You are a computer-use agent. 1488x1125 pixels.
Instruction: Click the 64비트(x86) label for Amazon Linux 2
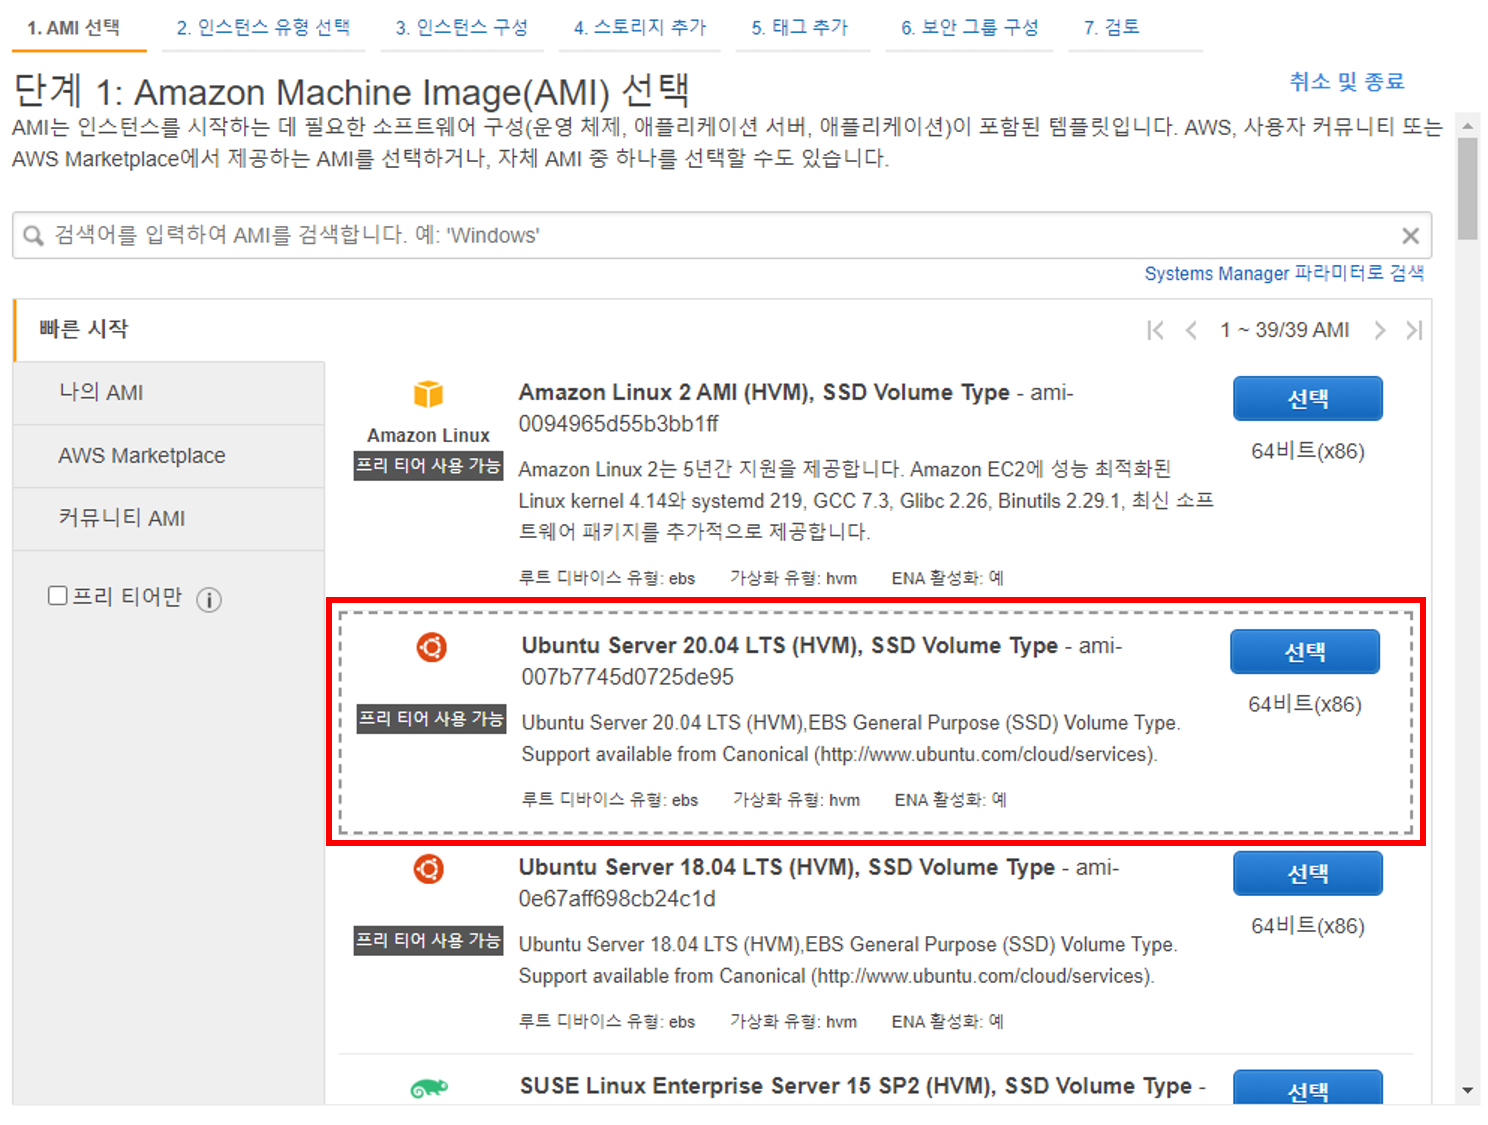tap(1308, 451)
